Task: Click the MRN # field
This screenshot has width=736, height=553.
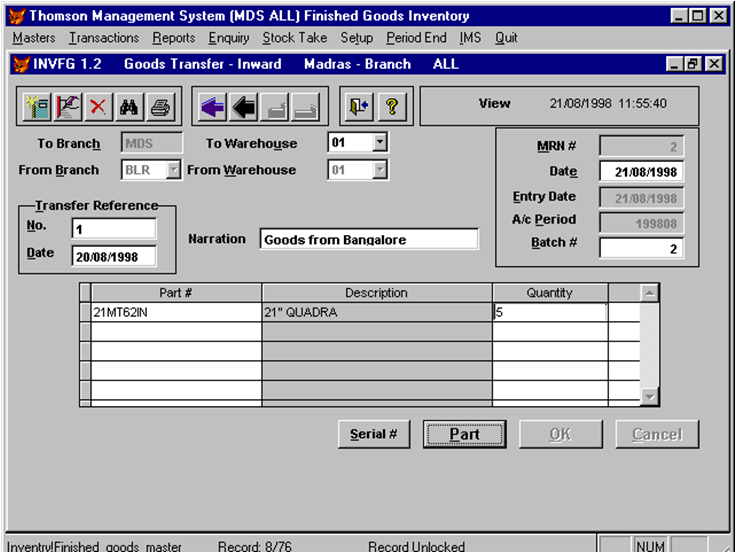Action: pyautogui.click(x=641, y=146)
